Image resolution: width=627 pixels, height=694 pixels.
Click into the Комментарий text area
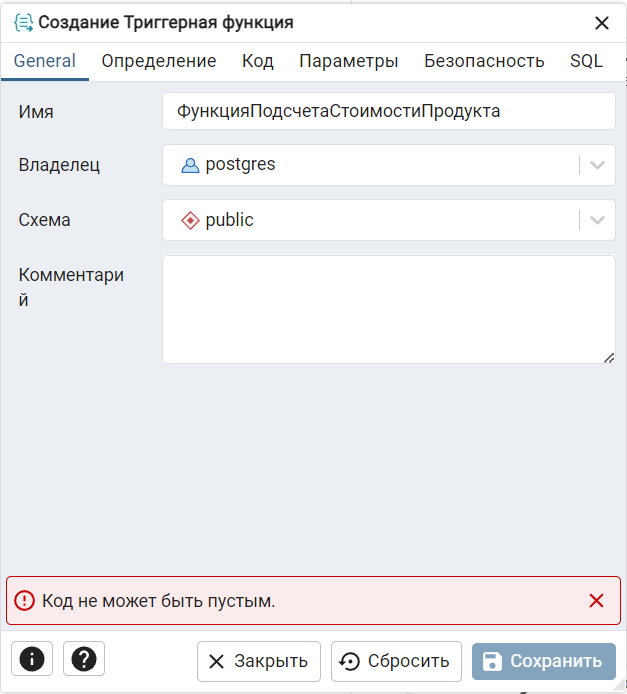[x=389, y=309]
